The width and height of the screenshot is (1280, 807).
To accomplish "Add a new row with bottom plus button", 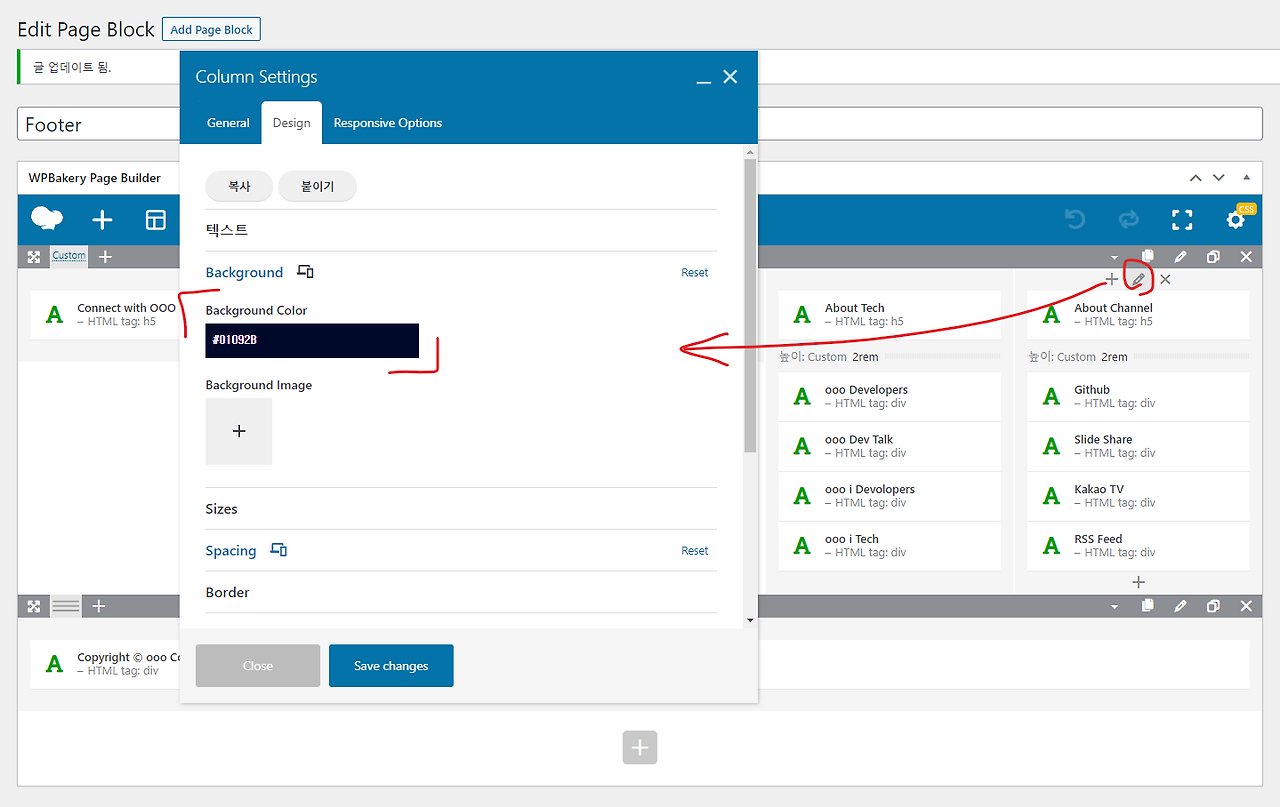I will click(640, 747).
